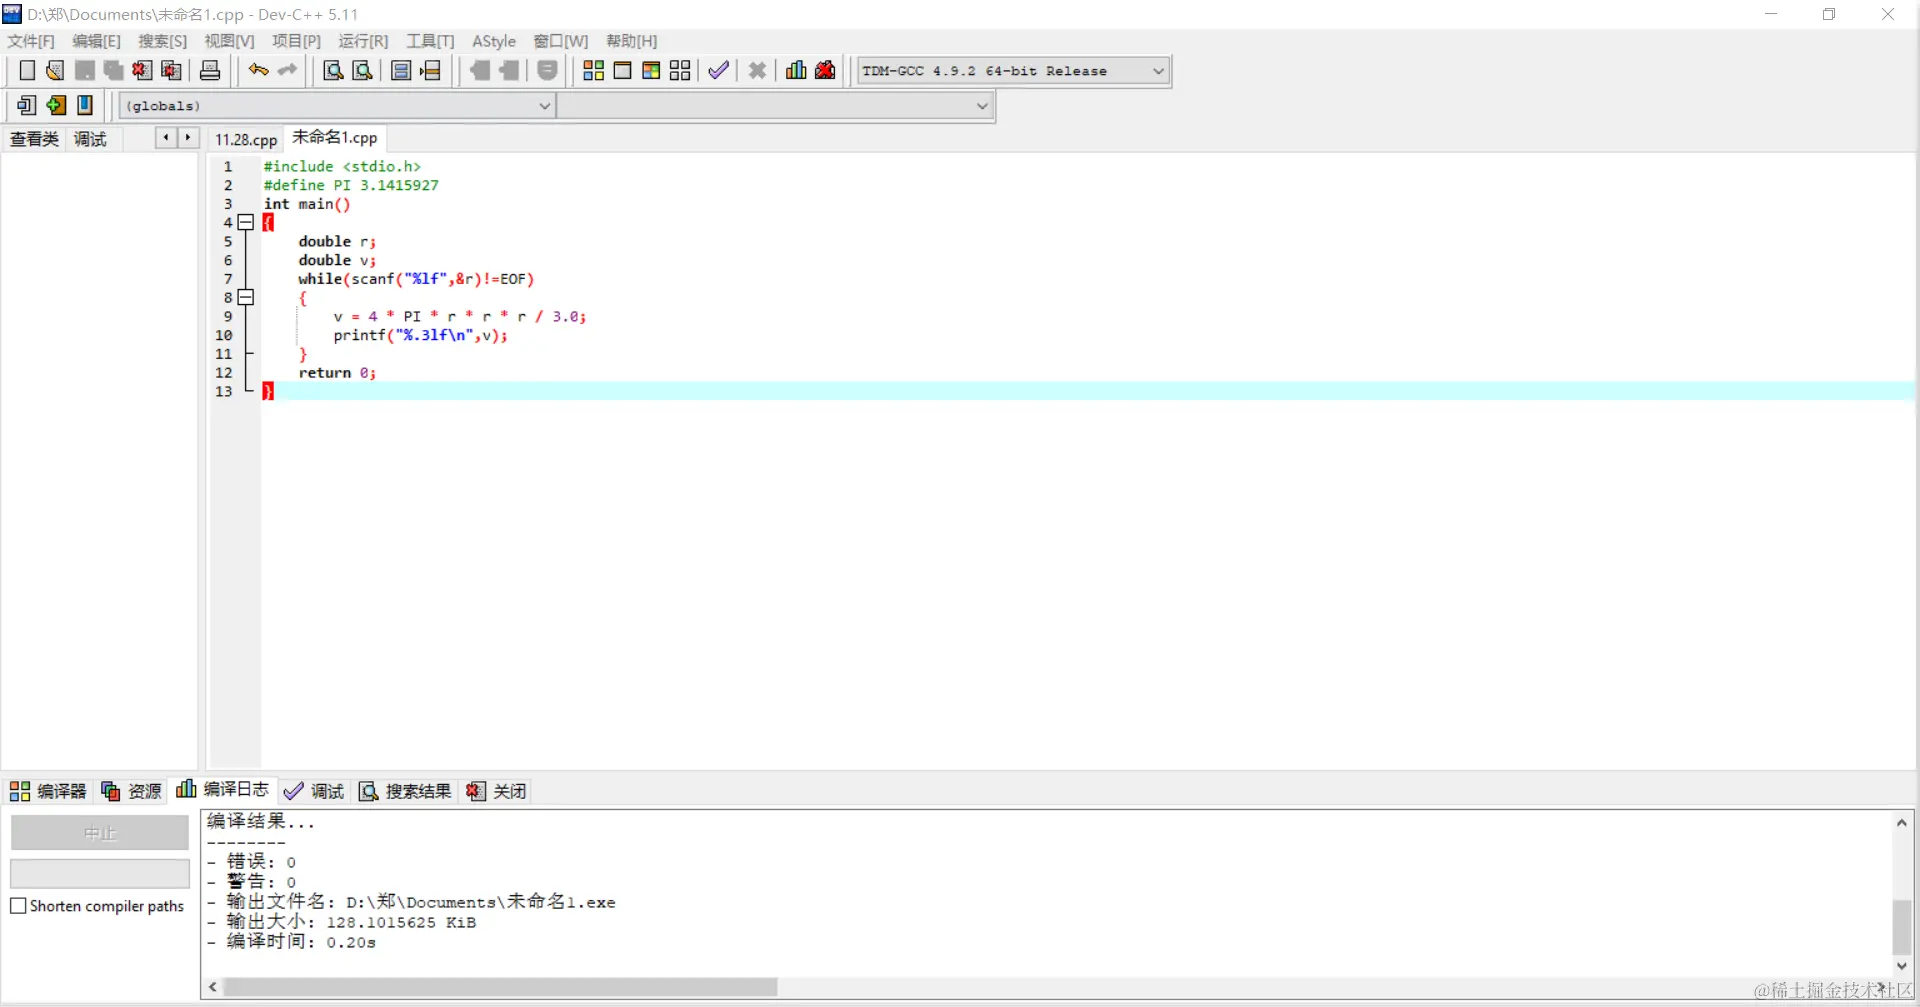Open the 资源 bottom panel tab

coord(131,791)
